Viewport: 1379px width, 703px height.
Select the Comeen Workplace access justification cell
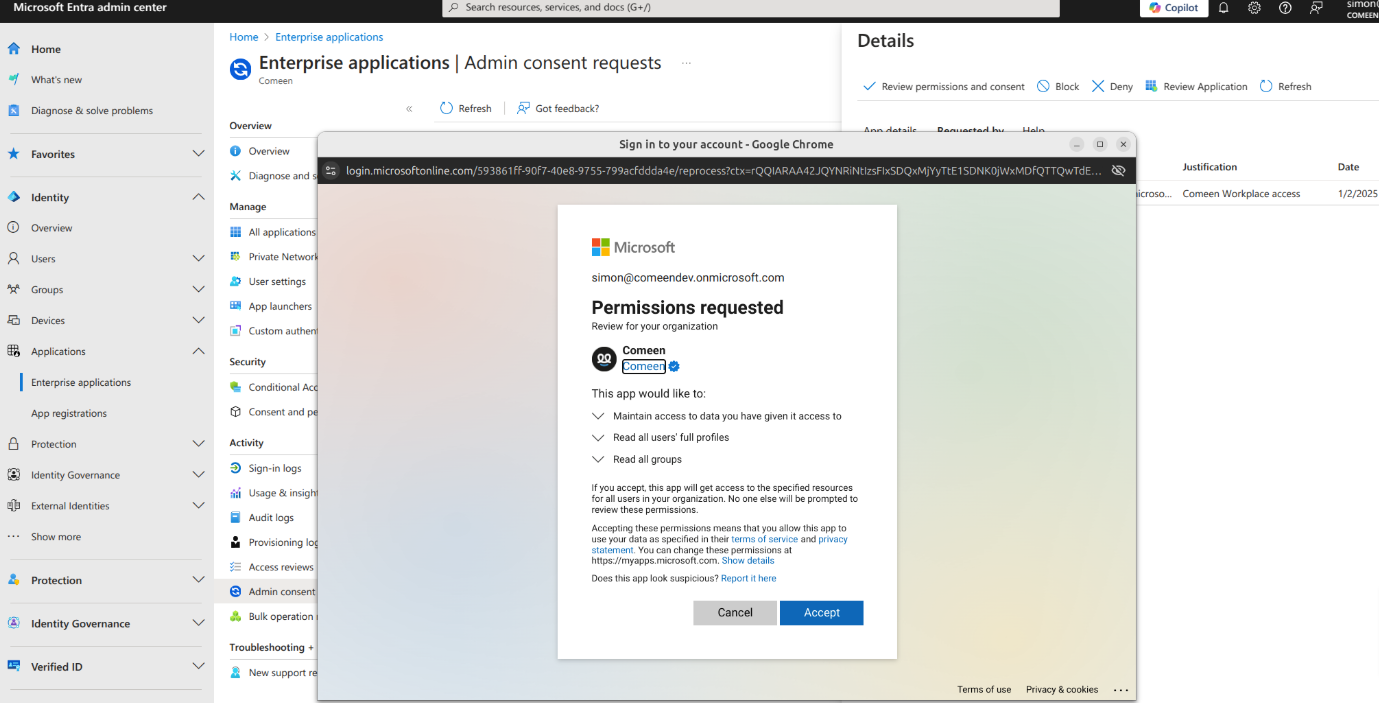1241,194
